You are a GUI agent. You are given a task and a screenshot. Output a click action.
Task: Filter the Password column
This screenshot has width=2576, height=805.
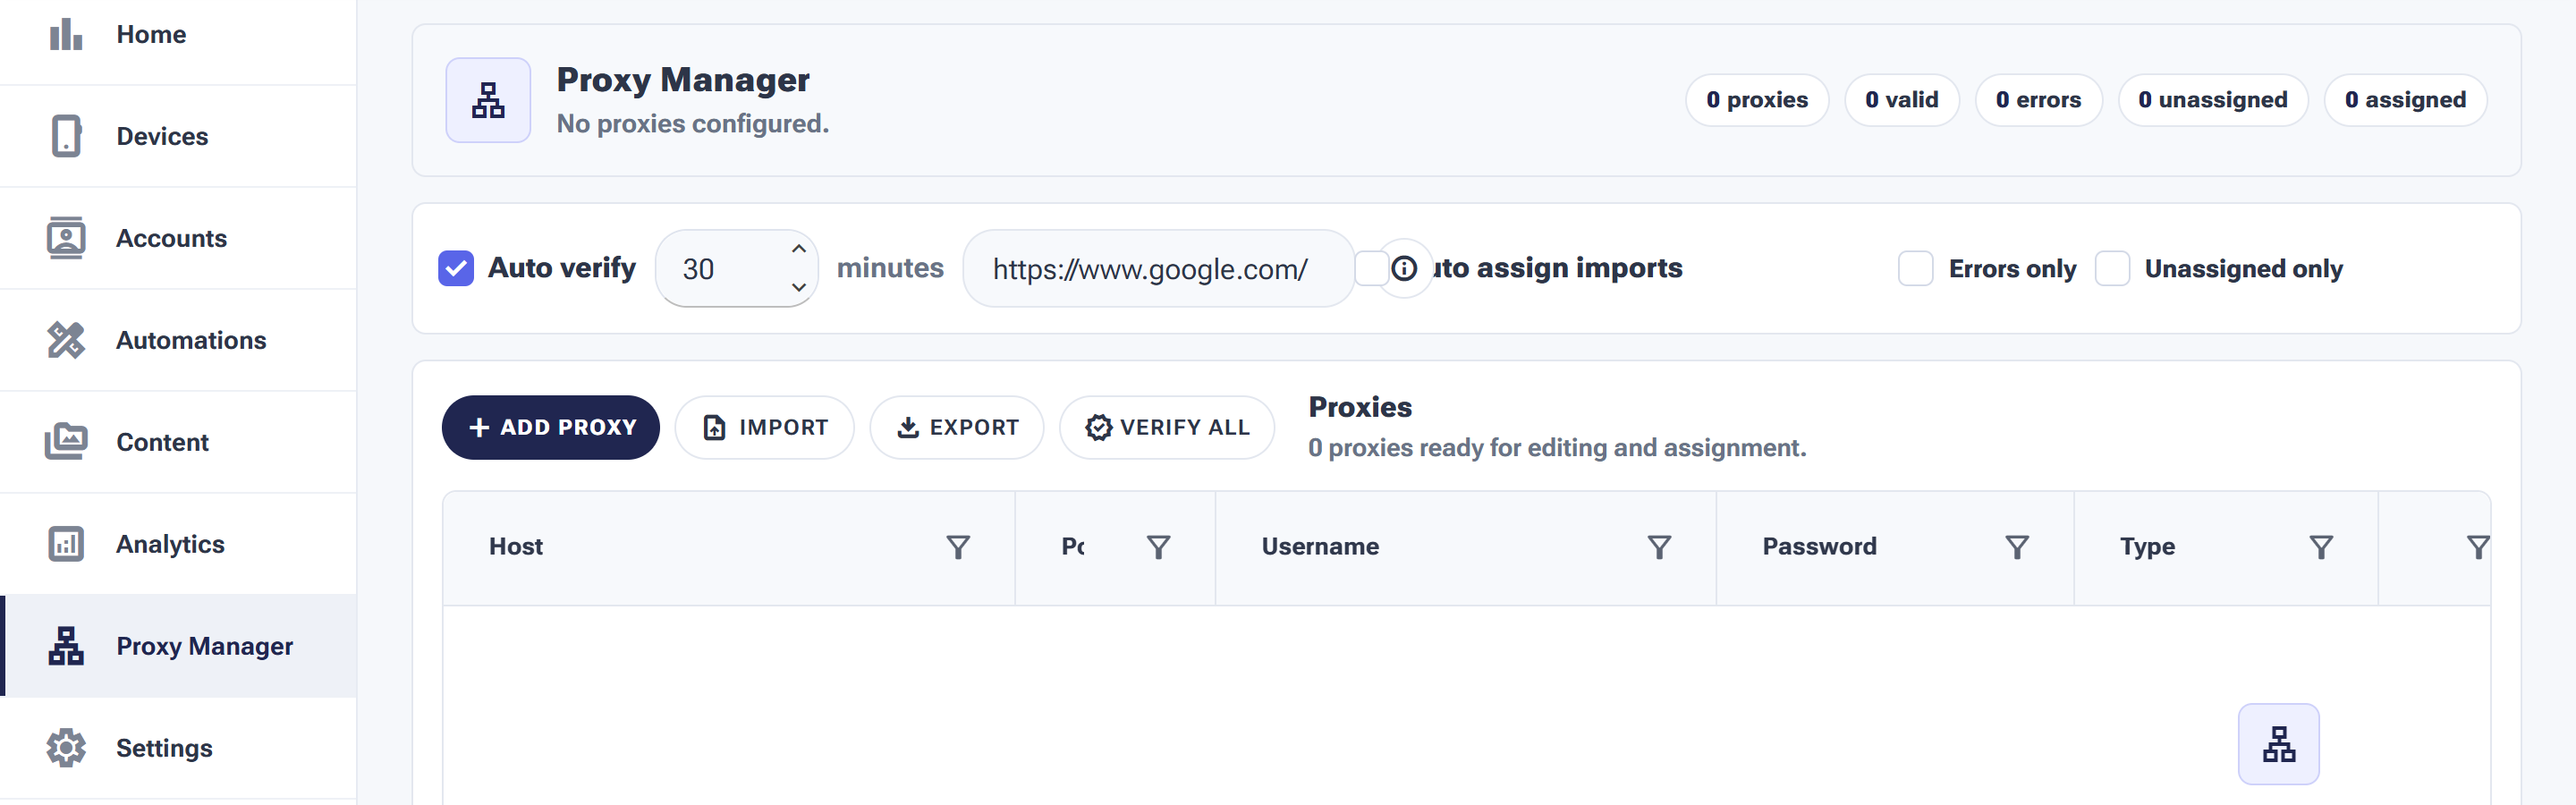[x=2017, y=547]
